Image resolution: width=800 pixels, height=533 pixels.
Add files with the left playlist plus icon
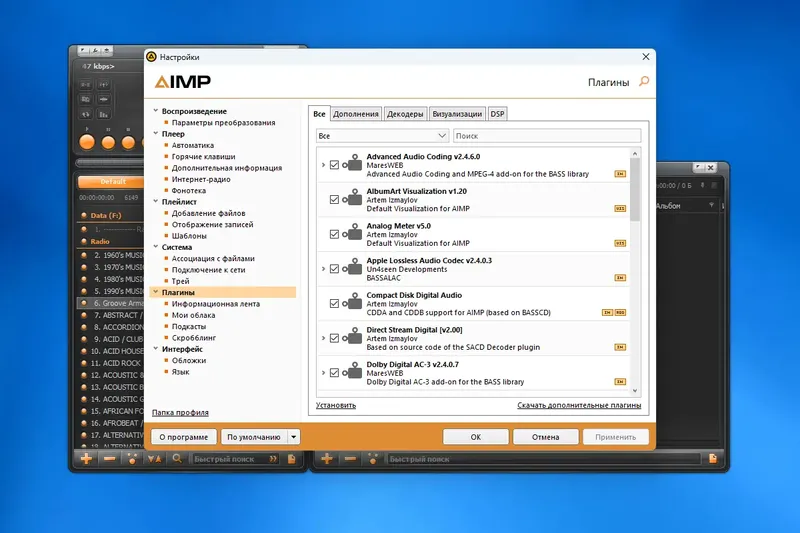point(87,459)
